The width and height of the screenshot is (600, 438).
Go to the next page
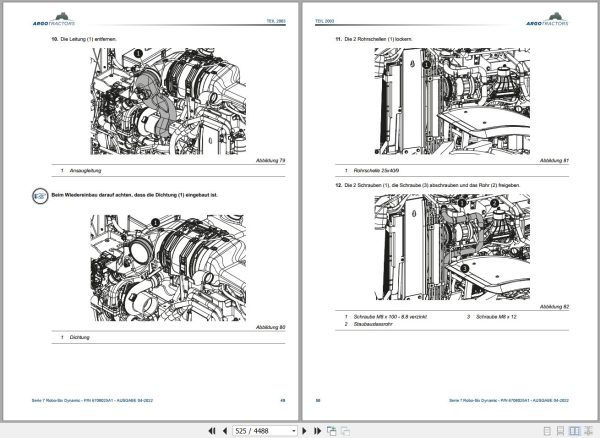(x=305, y=431)
